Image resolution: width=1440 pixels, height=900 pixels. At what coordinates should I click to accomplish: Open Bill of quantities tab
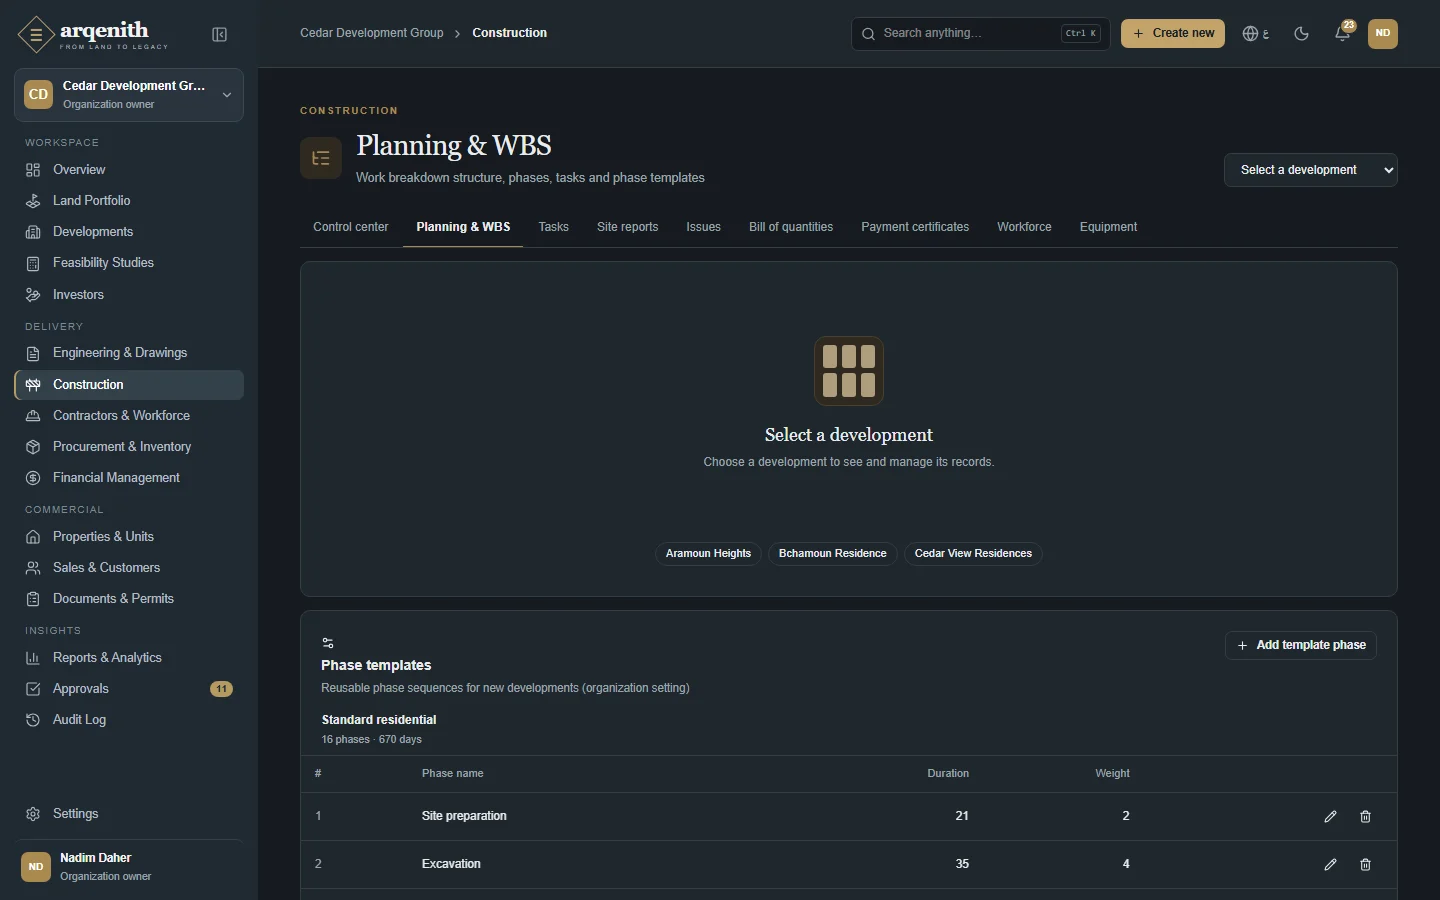coord(791,227)
